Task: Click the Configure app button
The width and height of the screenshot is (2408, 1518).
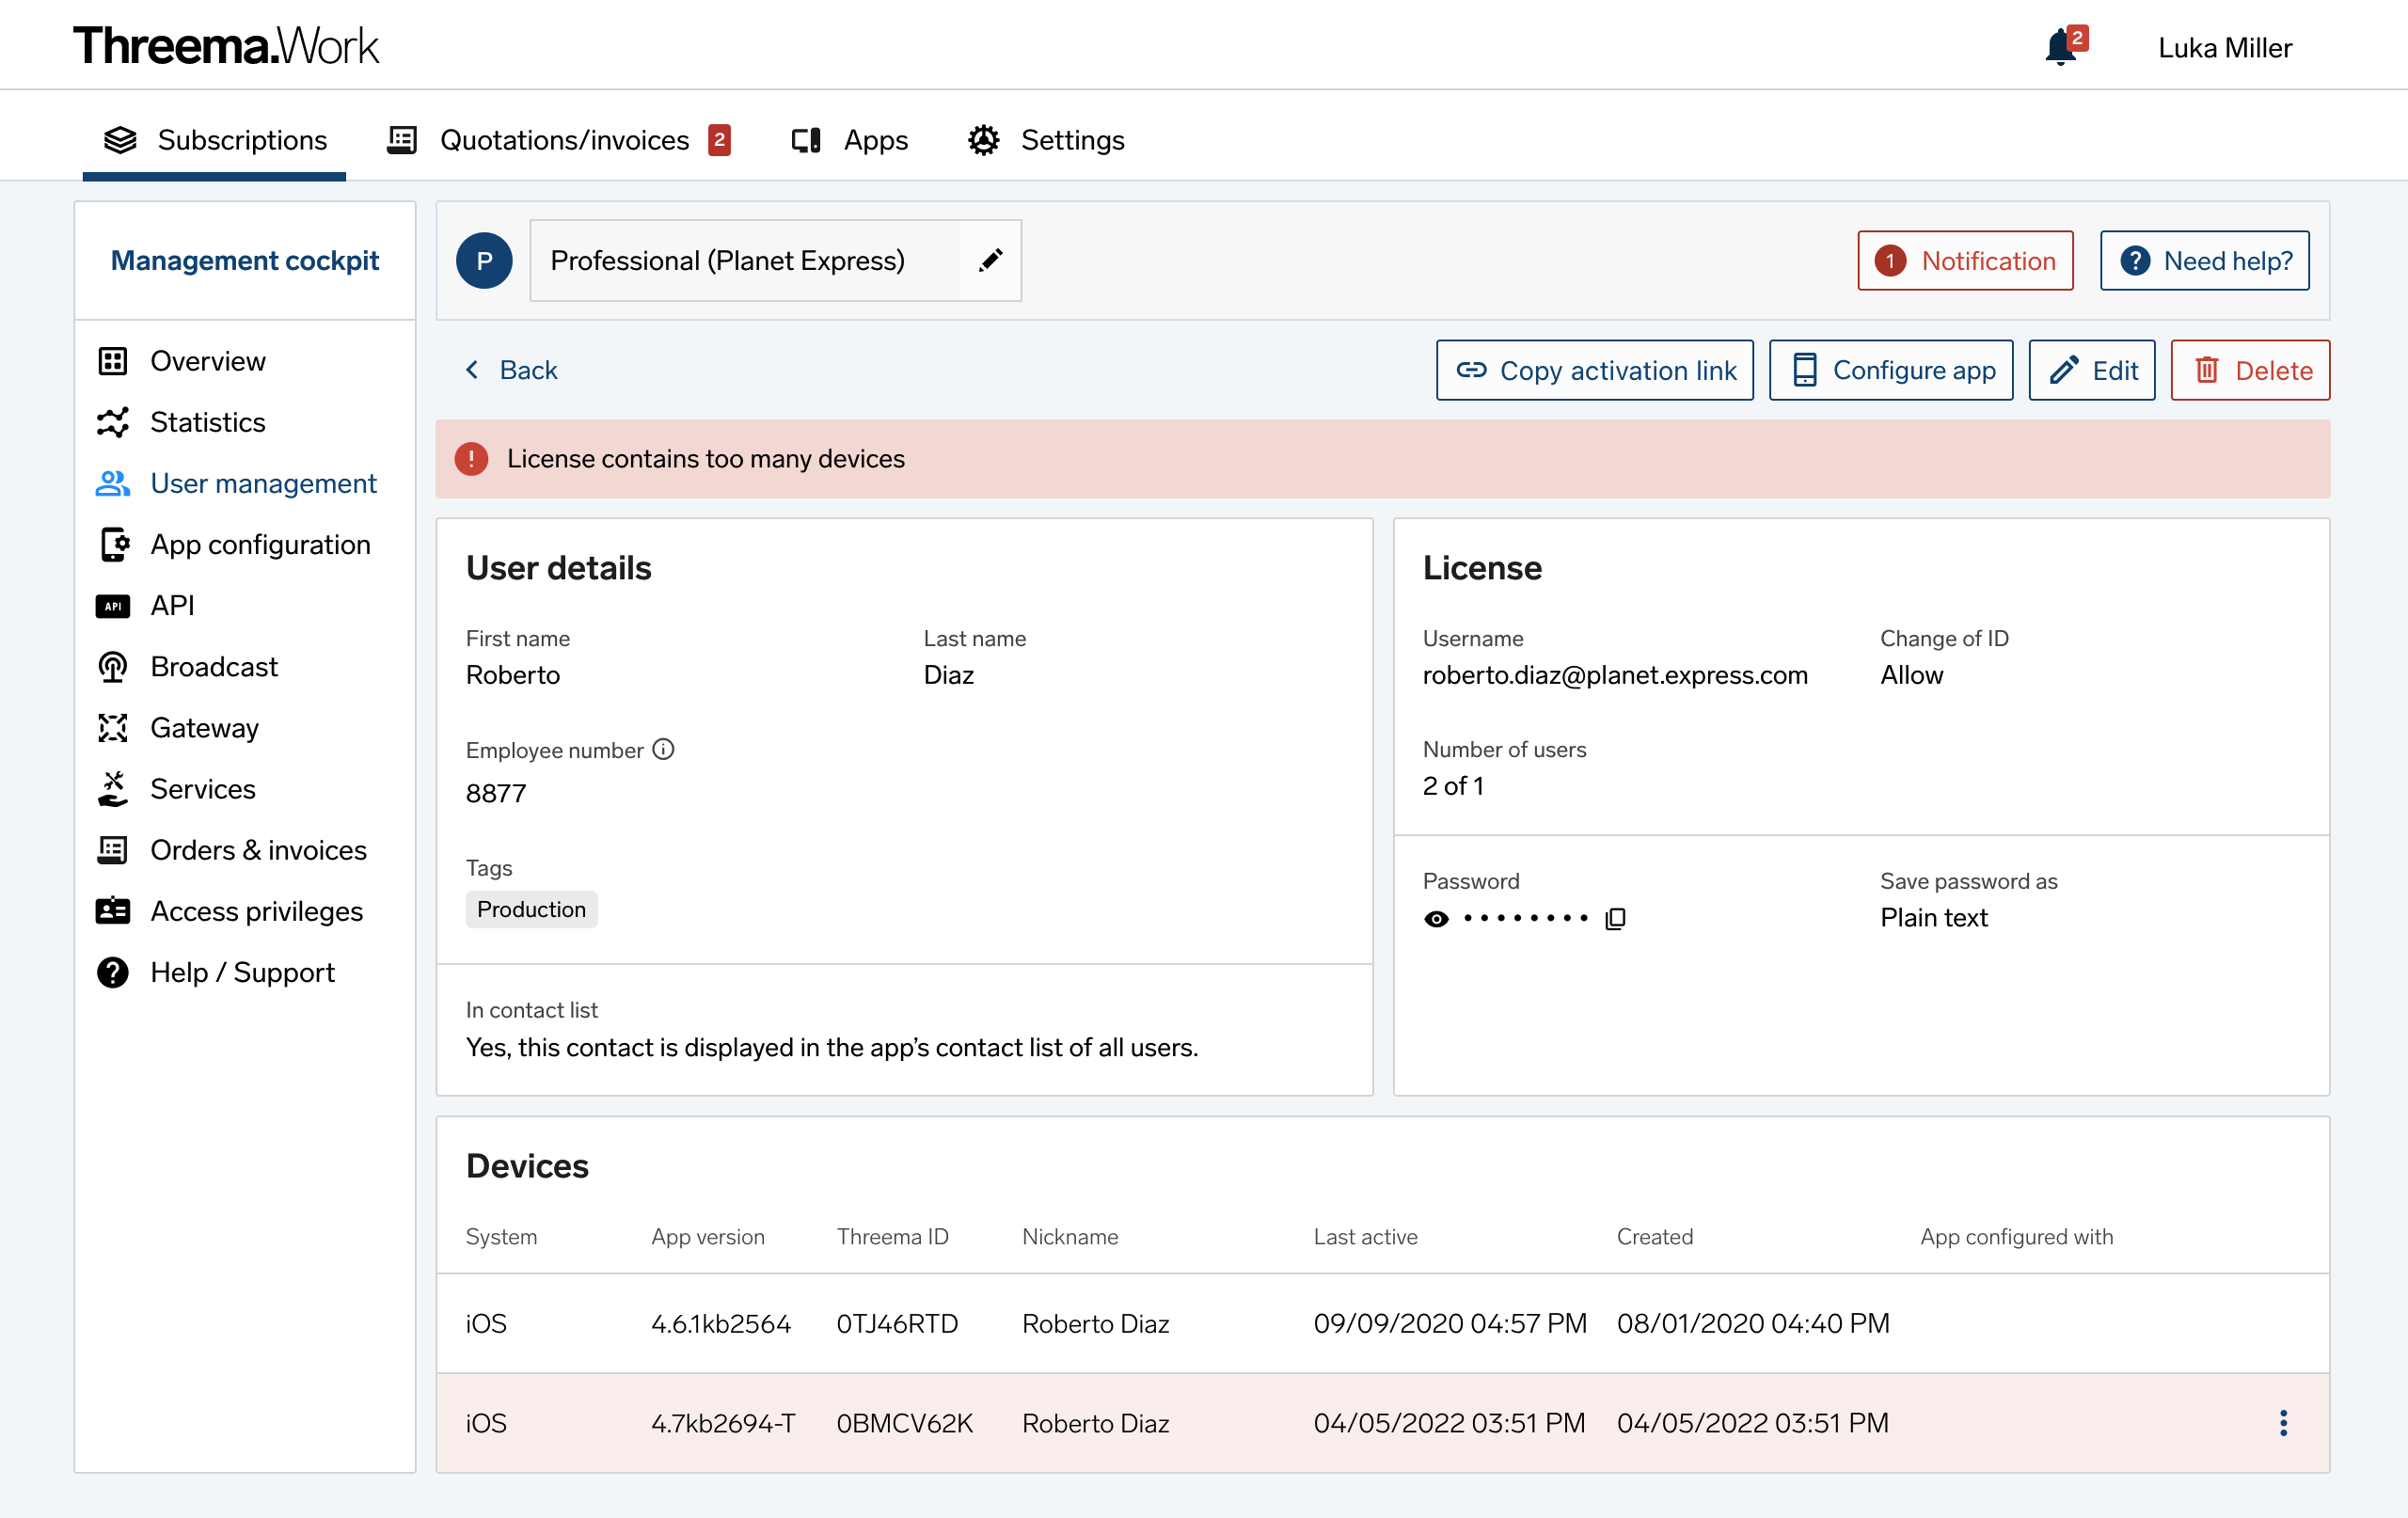Action: (x=1891, y=370)
